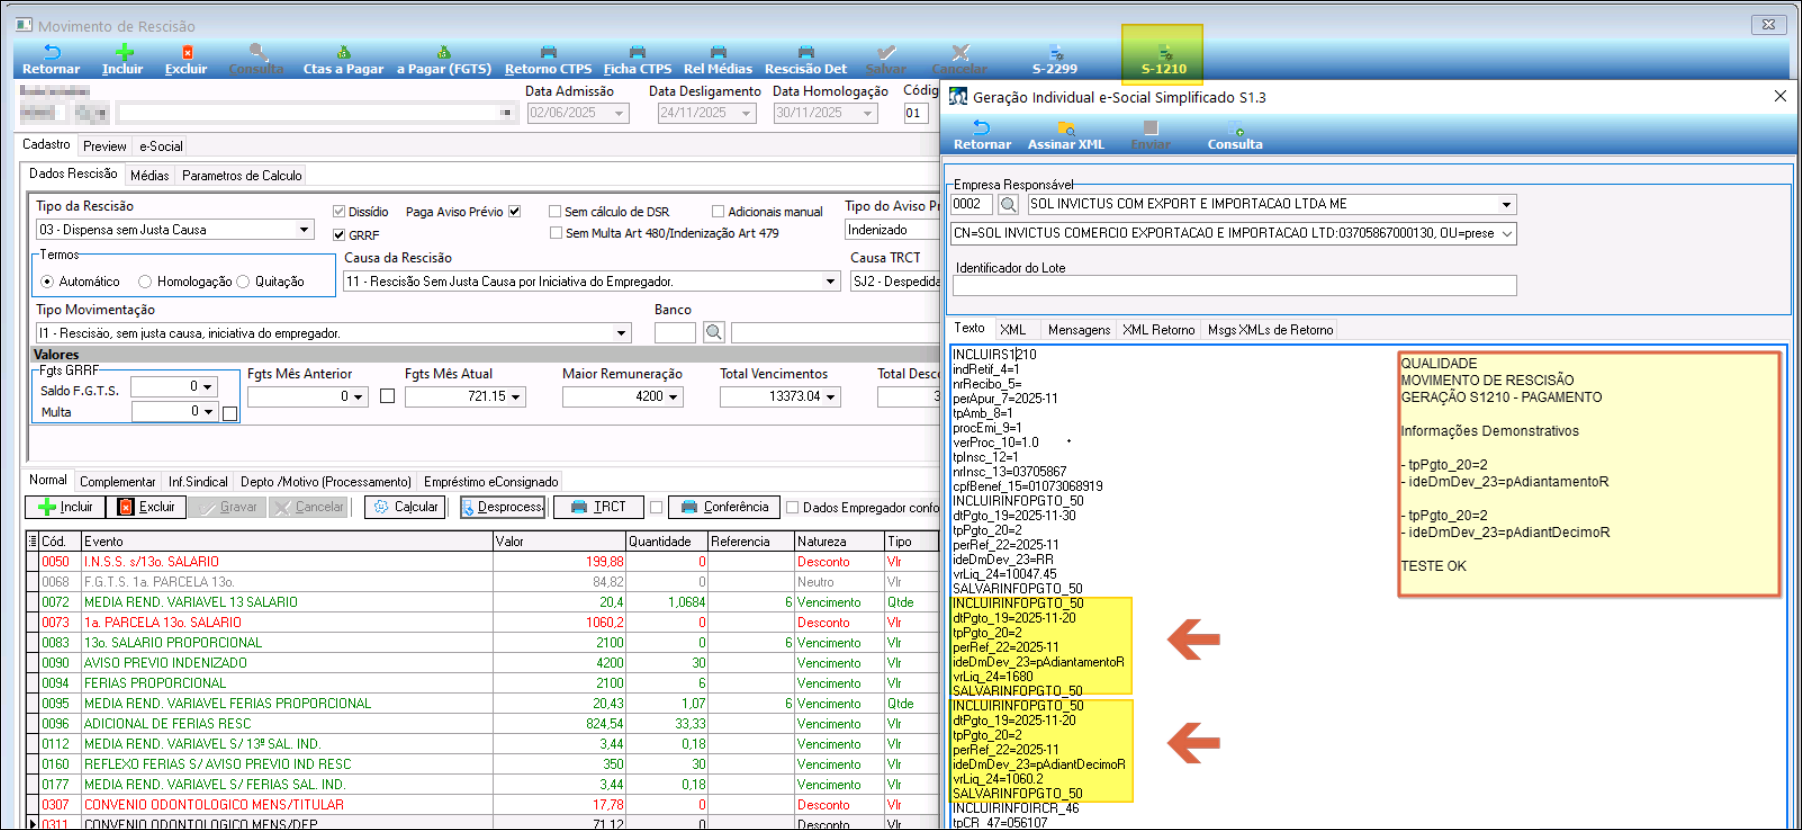
Task: Open the Causa da Rescisão dropdown
Action: point(830,282)
